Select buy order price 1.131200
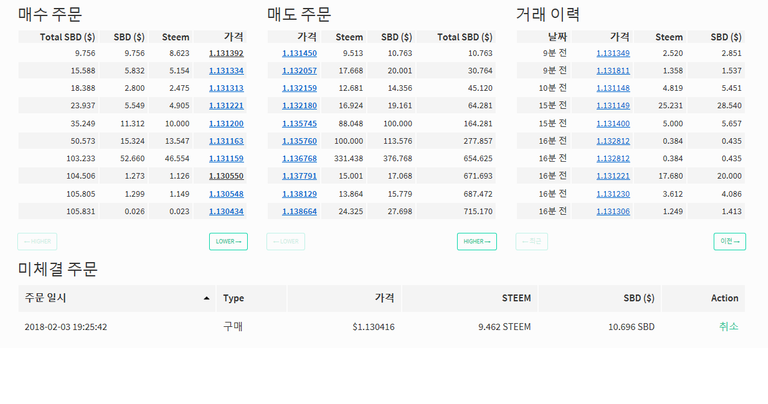The width and height of the screenshot is (768, 404). tap(225, 123)
